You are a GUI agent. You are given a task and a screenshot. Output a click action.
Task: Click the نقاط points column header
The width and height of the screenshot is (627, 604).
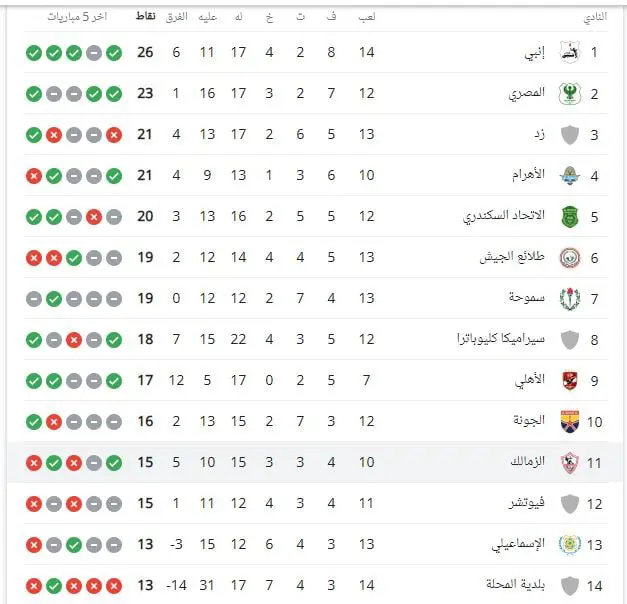click(x=146, y=16)
